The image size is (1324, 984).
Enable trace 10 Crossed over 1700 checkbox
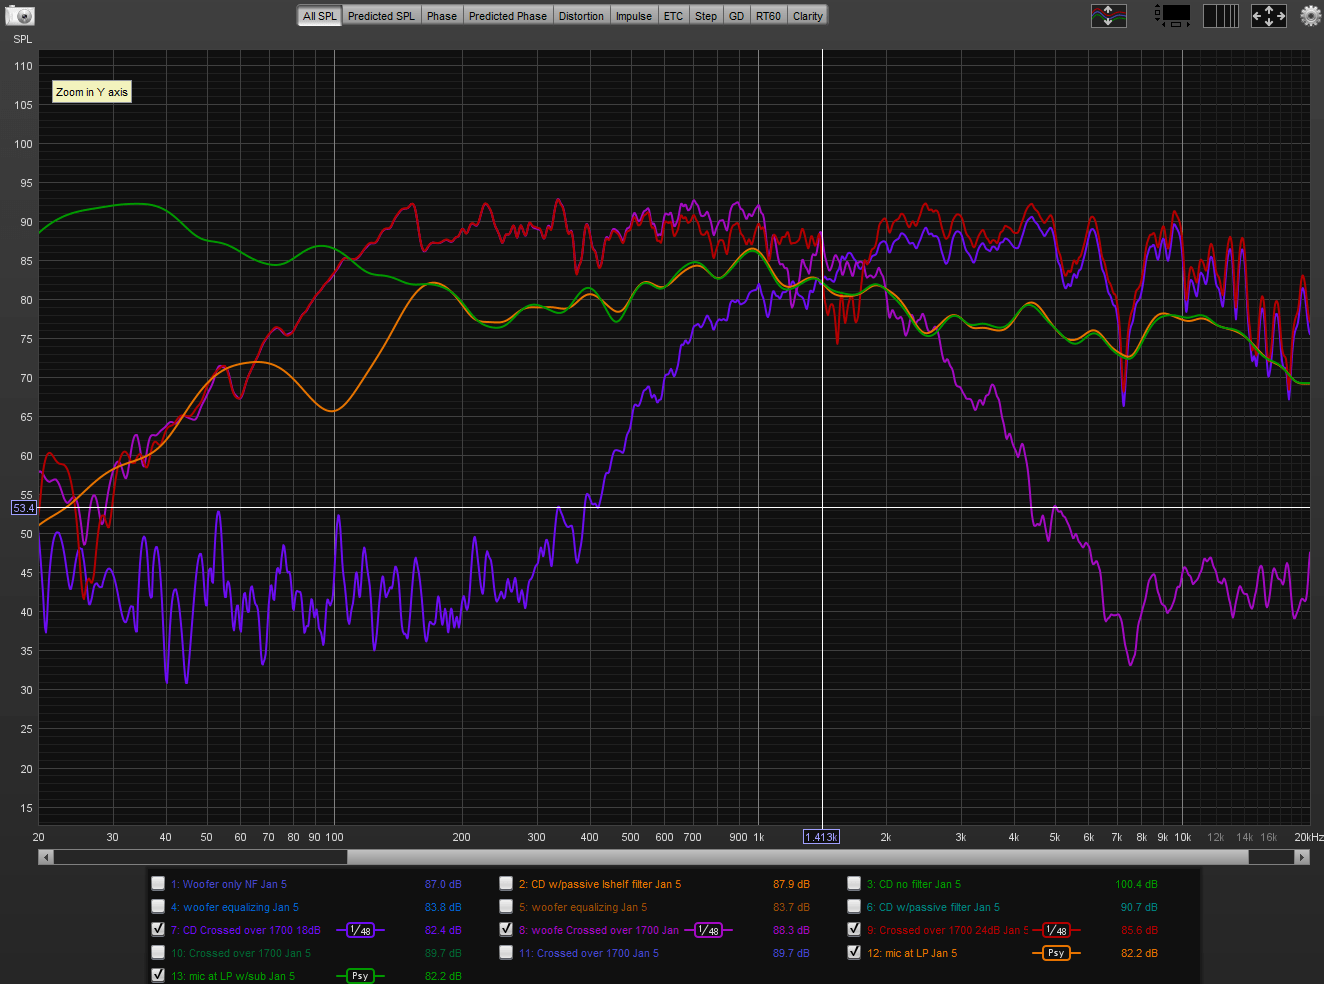click(158, 952)
